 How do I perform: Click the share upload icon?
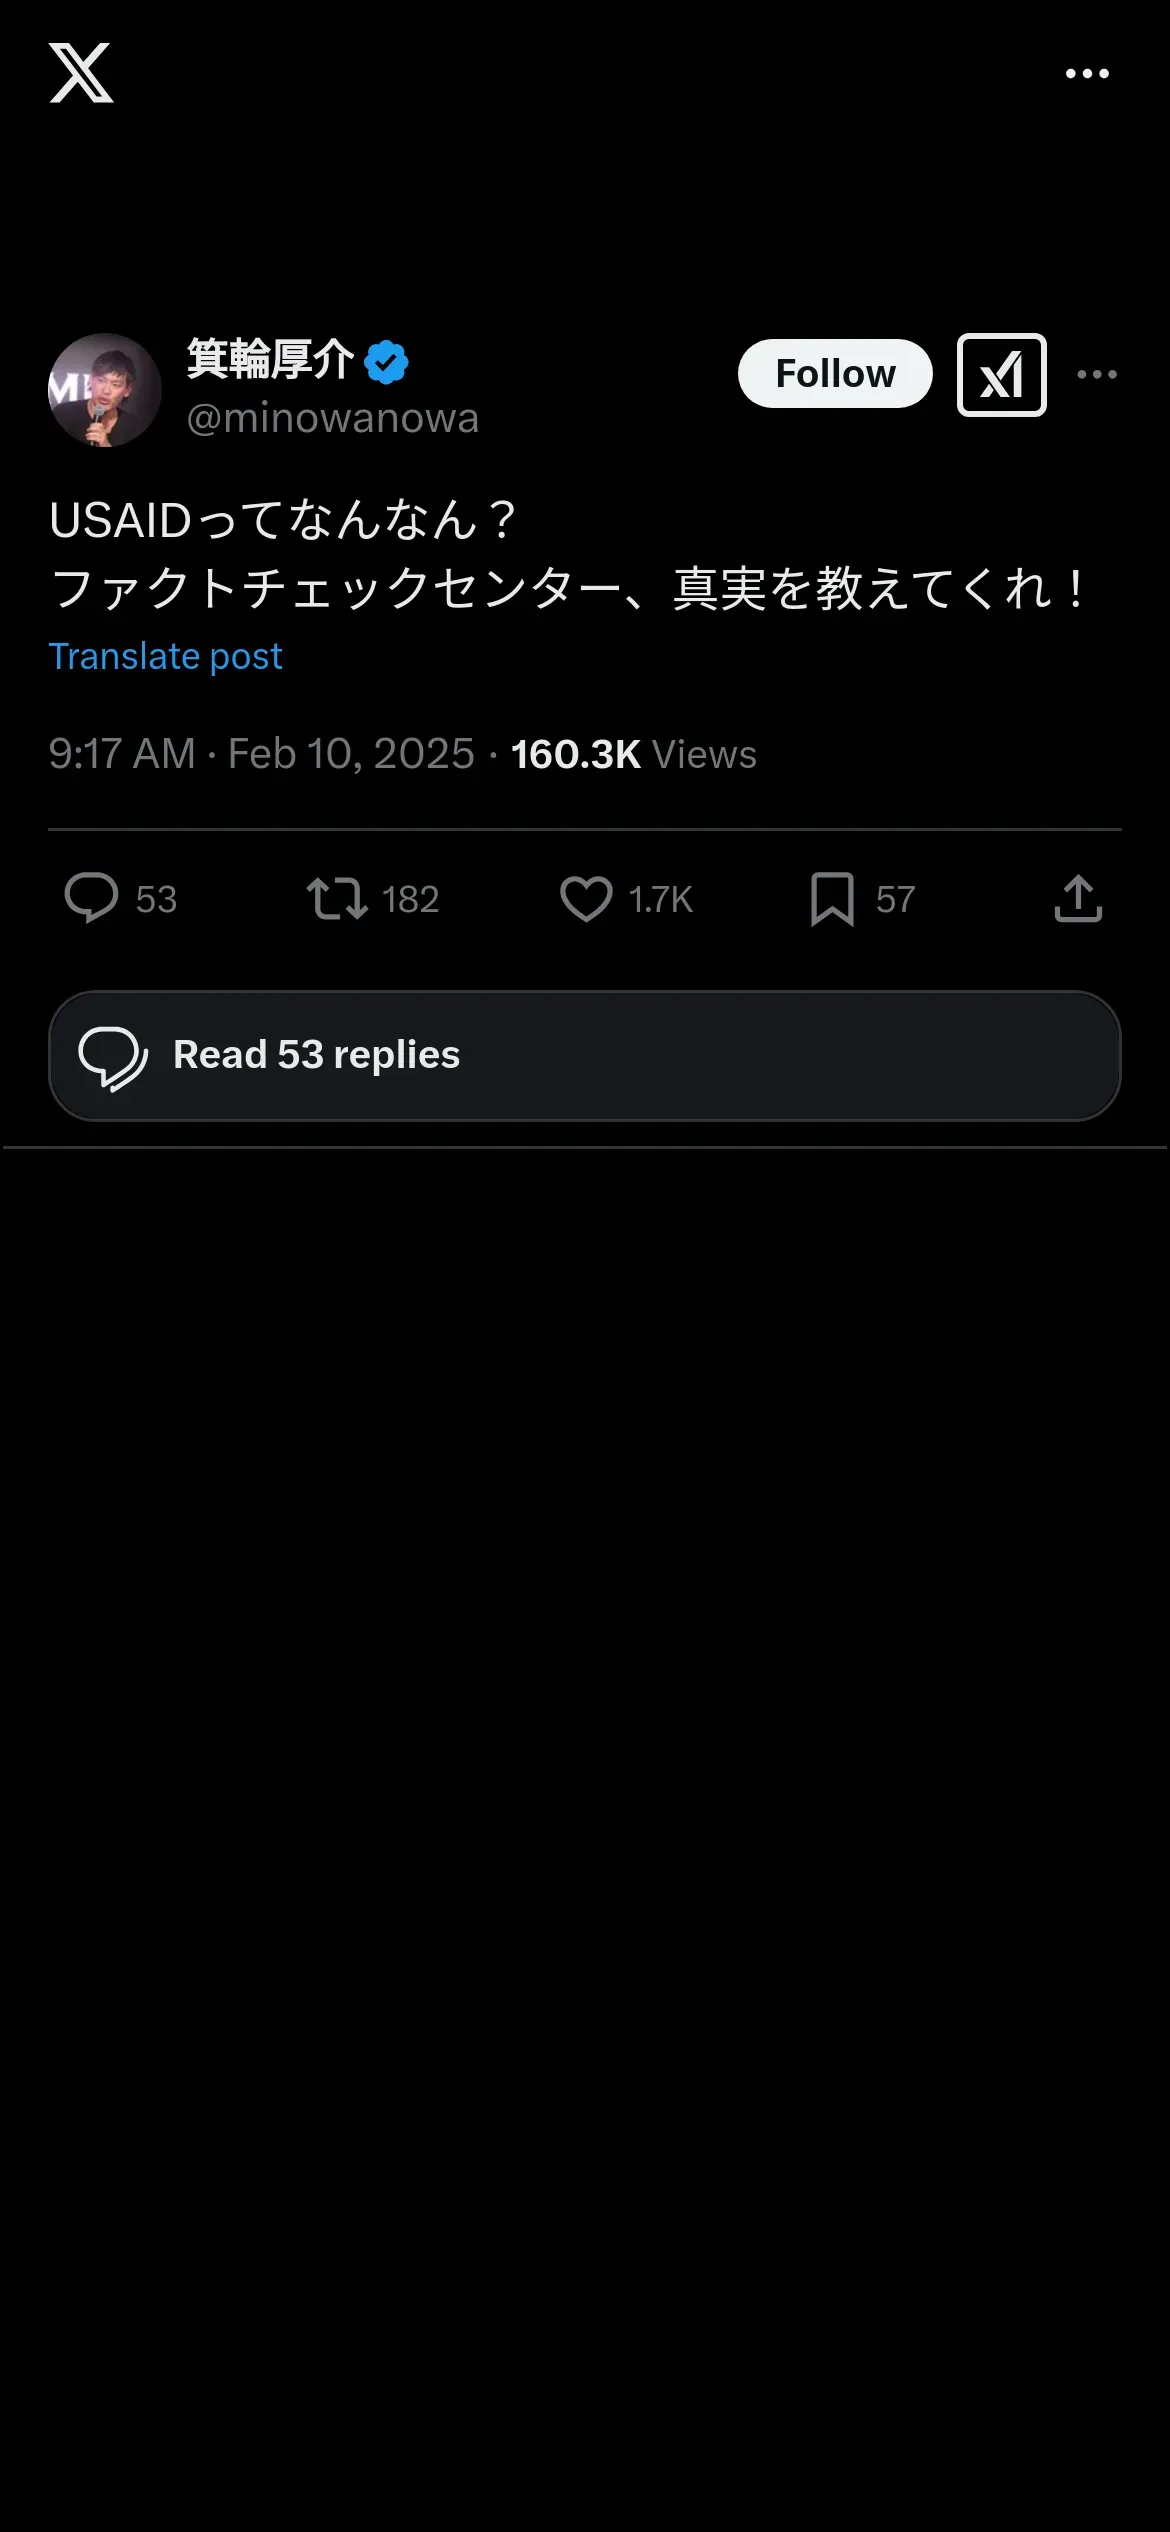point(1078,898)
